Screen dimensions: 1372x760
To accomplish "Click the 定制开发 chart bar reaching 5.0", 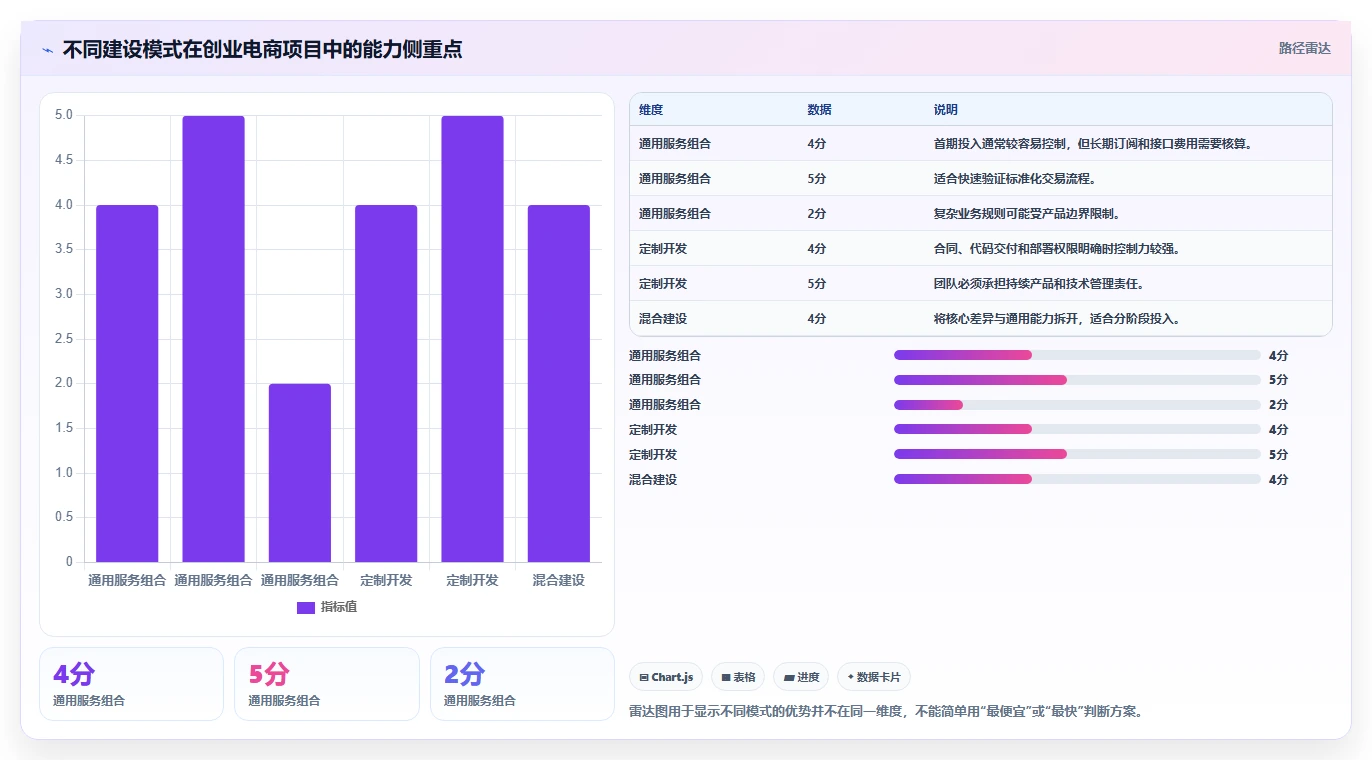I will pos(472,339).
